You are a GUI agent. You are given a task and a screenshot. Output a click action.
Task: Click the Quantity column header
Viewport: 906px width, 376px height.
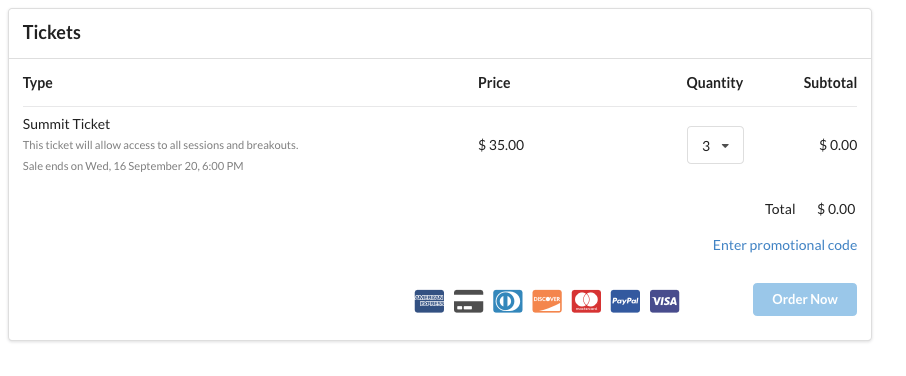(x=715, y=83)
